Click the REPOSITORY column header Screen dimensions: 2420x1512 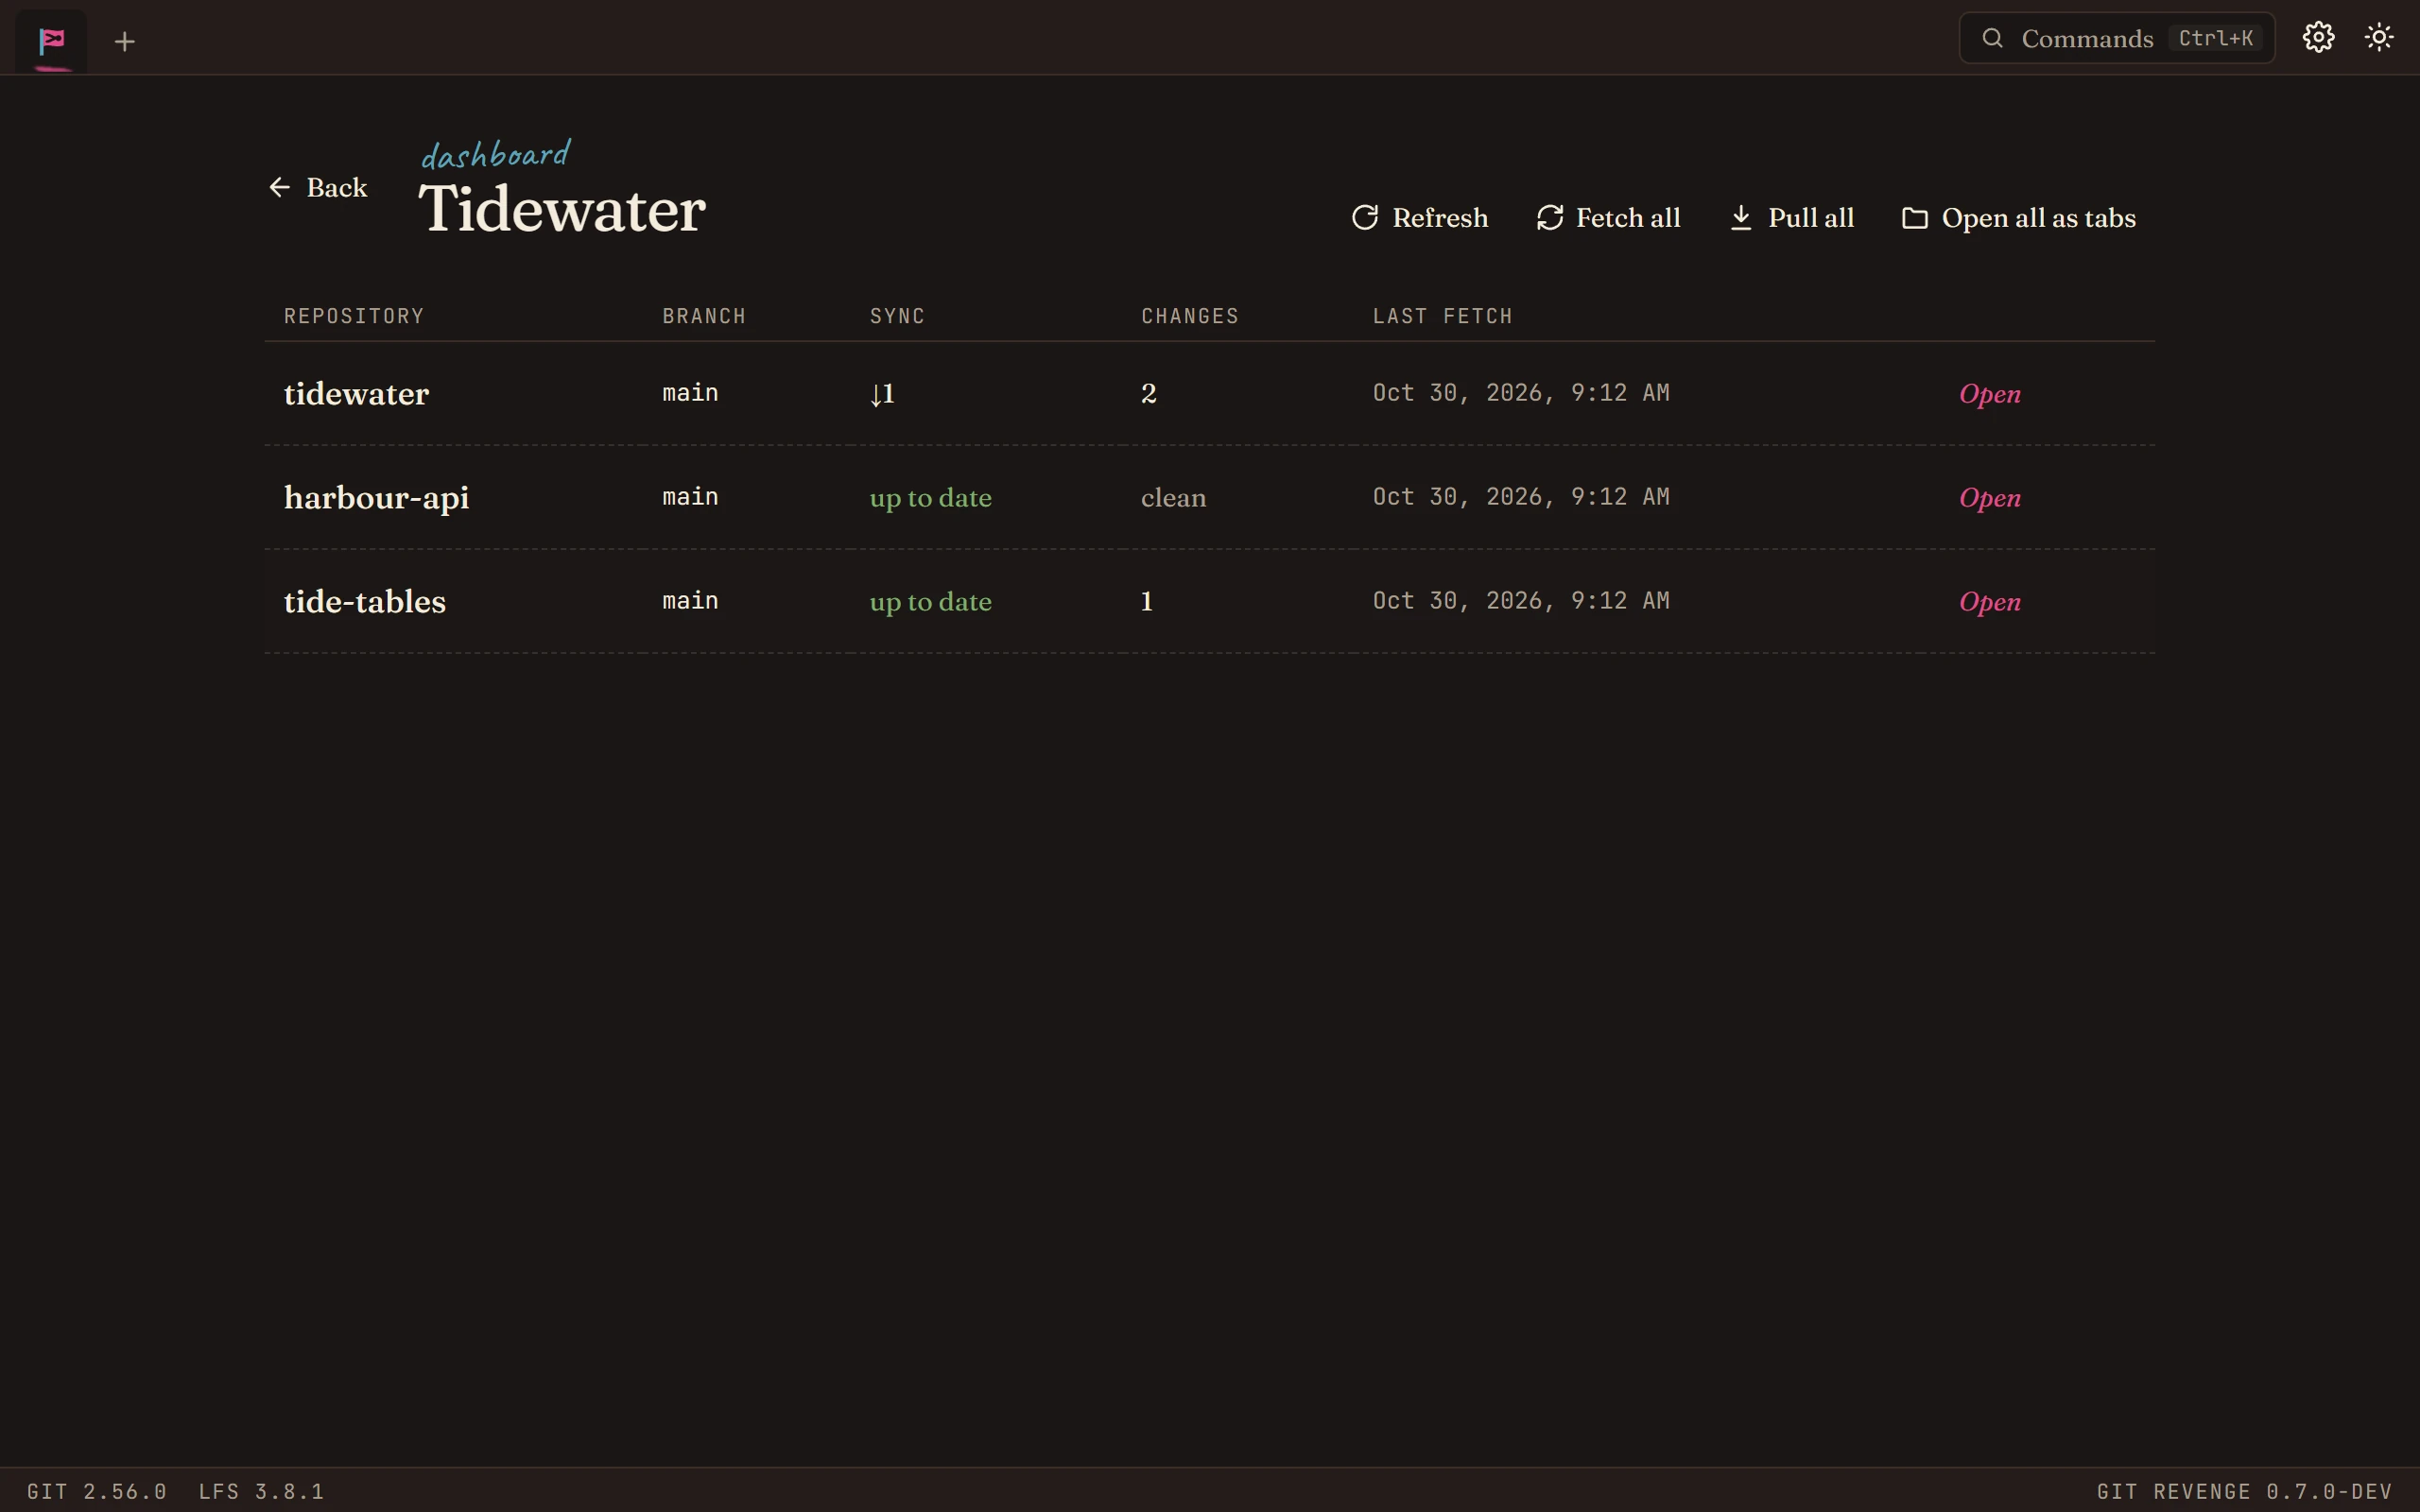pos(354,316)
